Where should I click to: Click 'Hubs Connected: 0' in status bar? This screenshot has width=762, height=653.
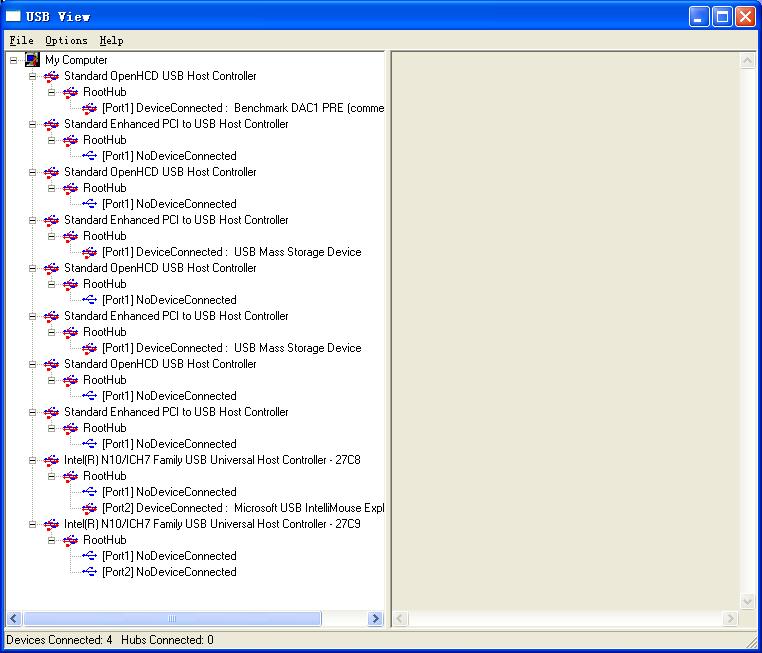click(167, 640)
